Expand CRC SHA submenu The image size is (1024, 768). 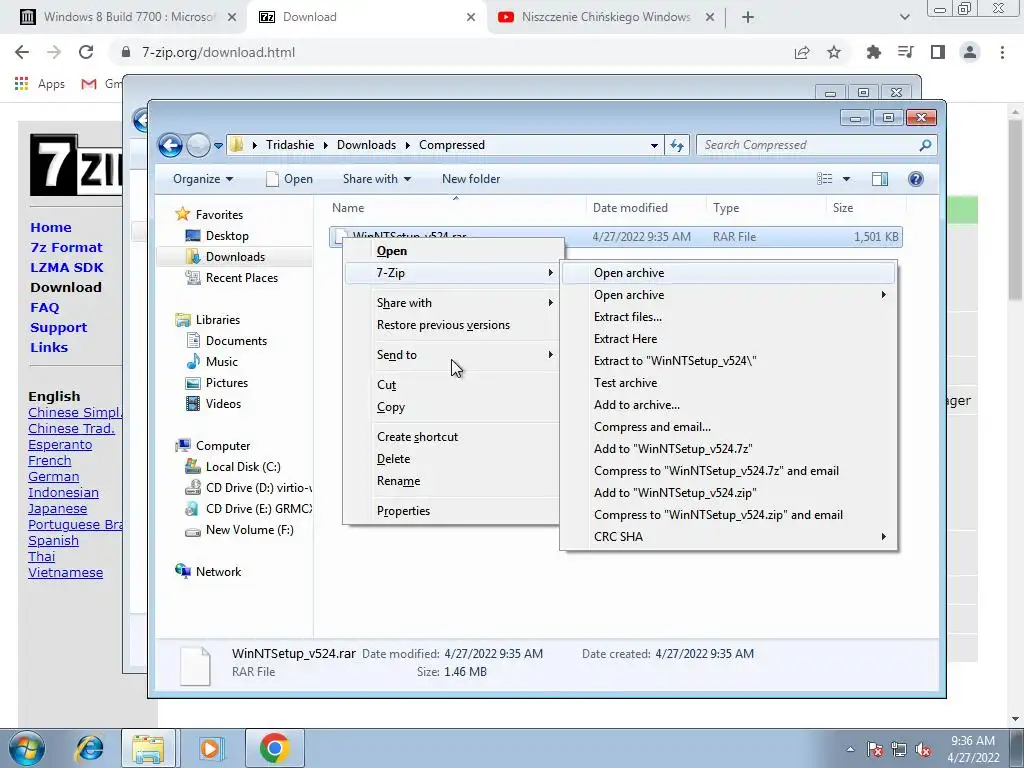click(728, 537)
